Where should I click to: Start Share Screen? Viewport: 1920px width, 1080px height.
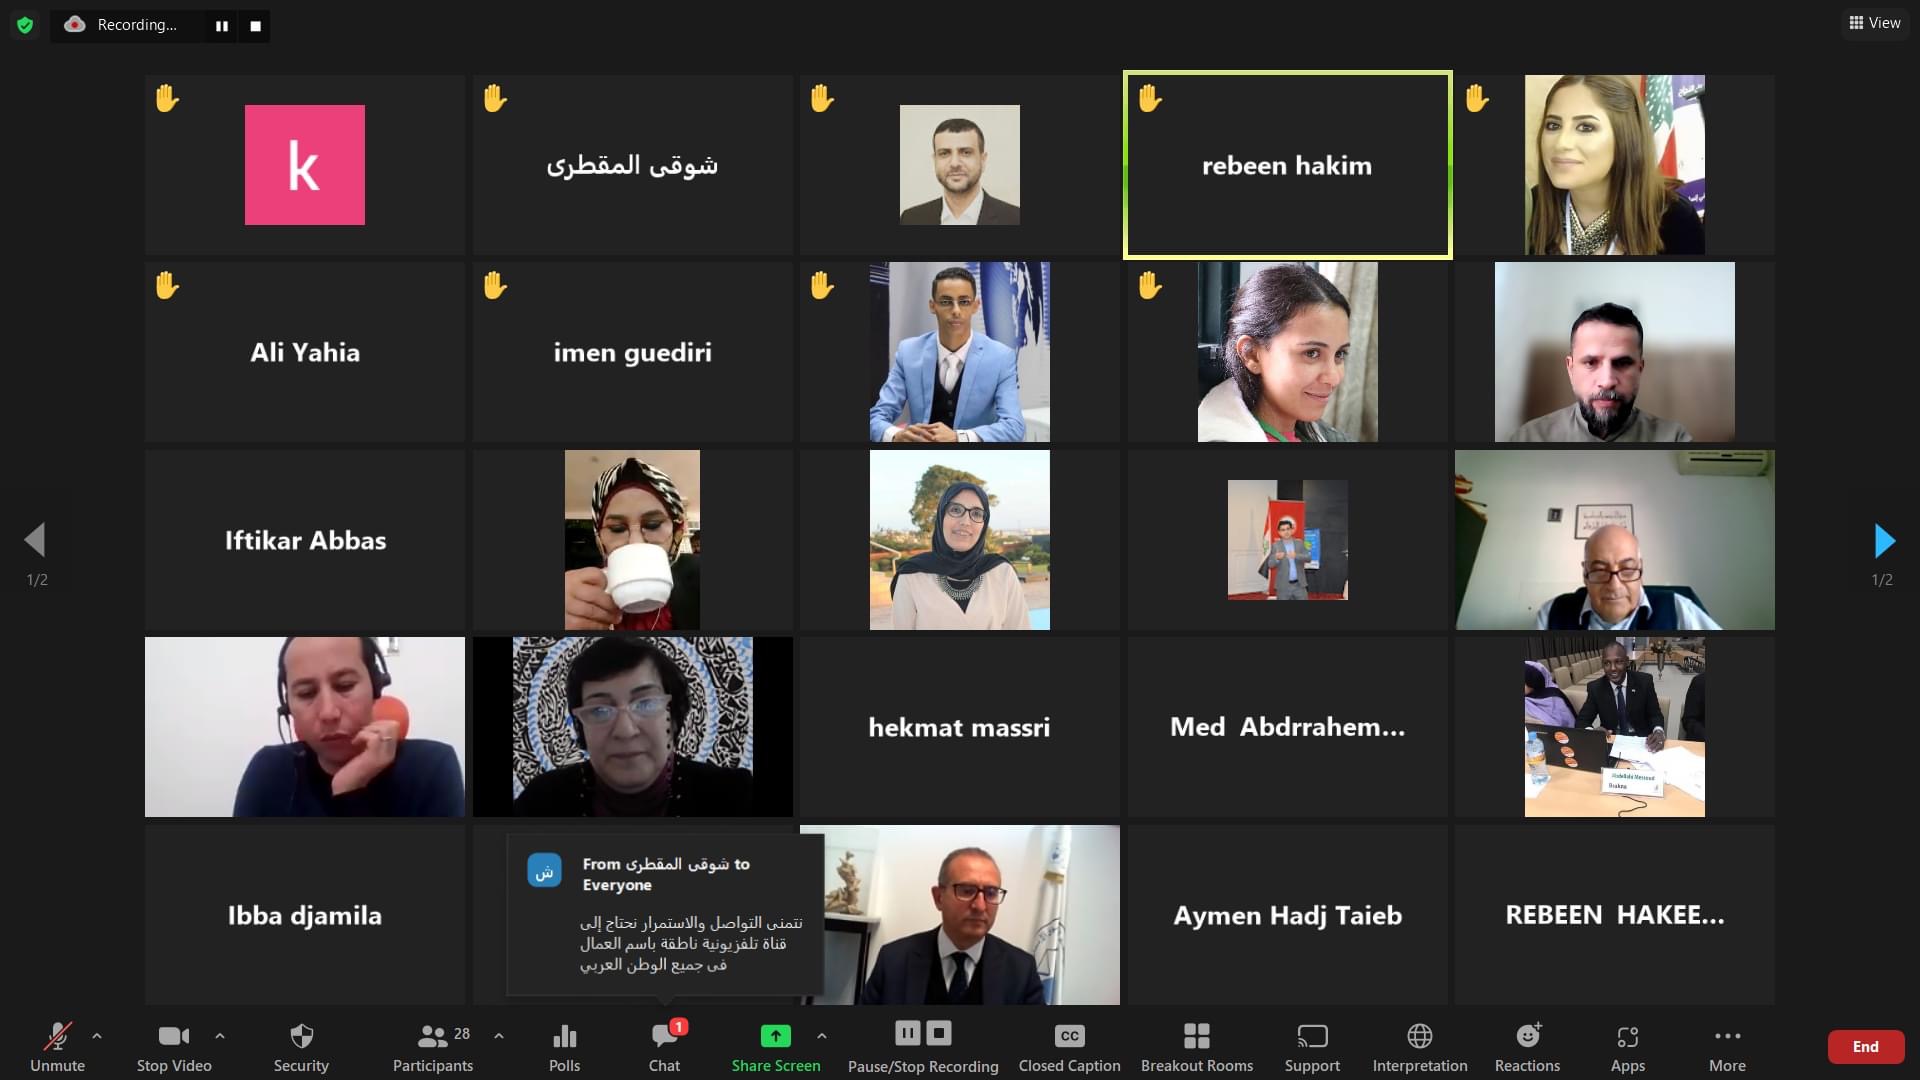pos(775,1046)
